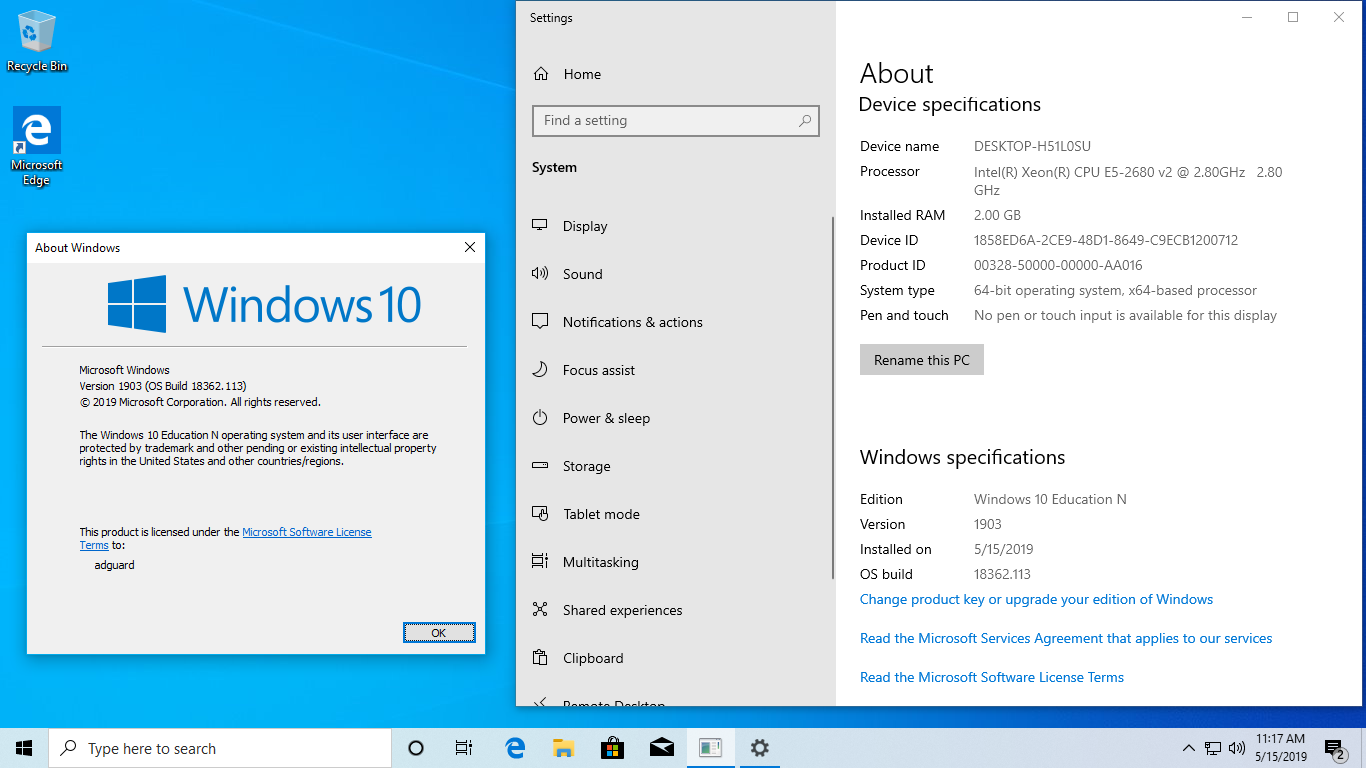Open Read the Microsoft Software License Terms link in Settings
This screenshot has width=1366, height=768.
(x=992, y=677)
